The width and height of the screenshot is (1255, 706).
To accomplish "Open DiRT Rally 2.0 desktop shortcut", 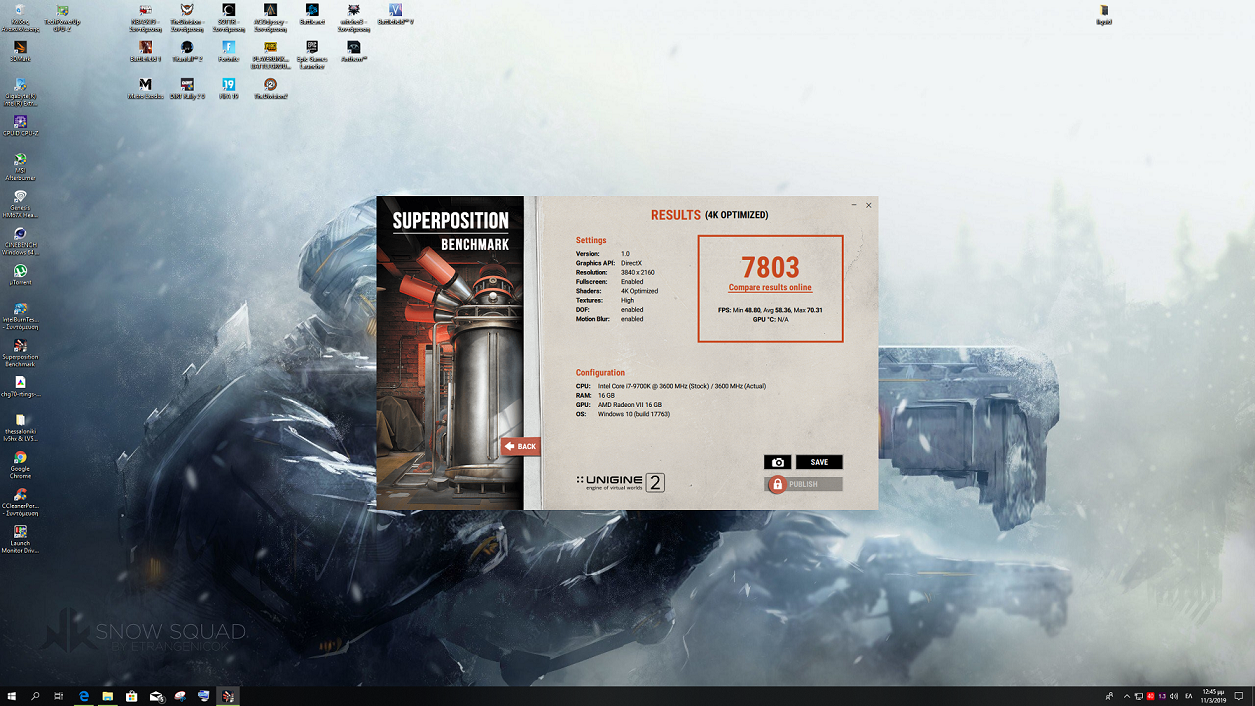I will 187,89.
